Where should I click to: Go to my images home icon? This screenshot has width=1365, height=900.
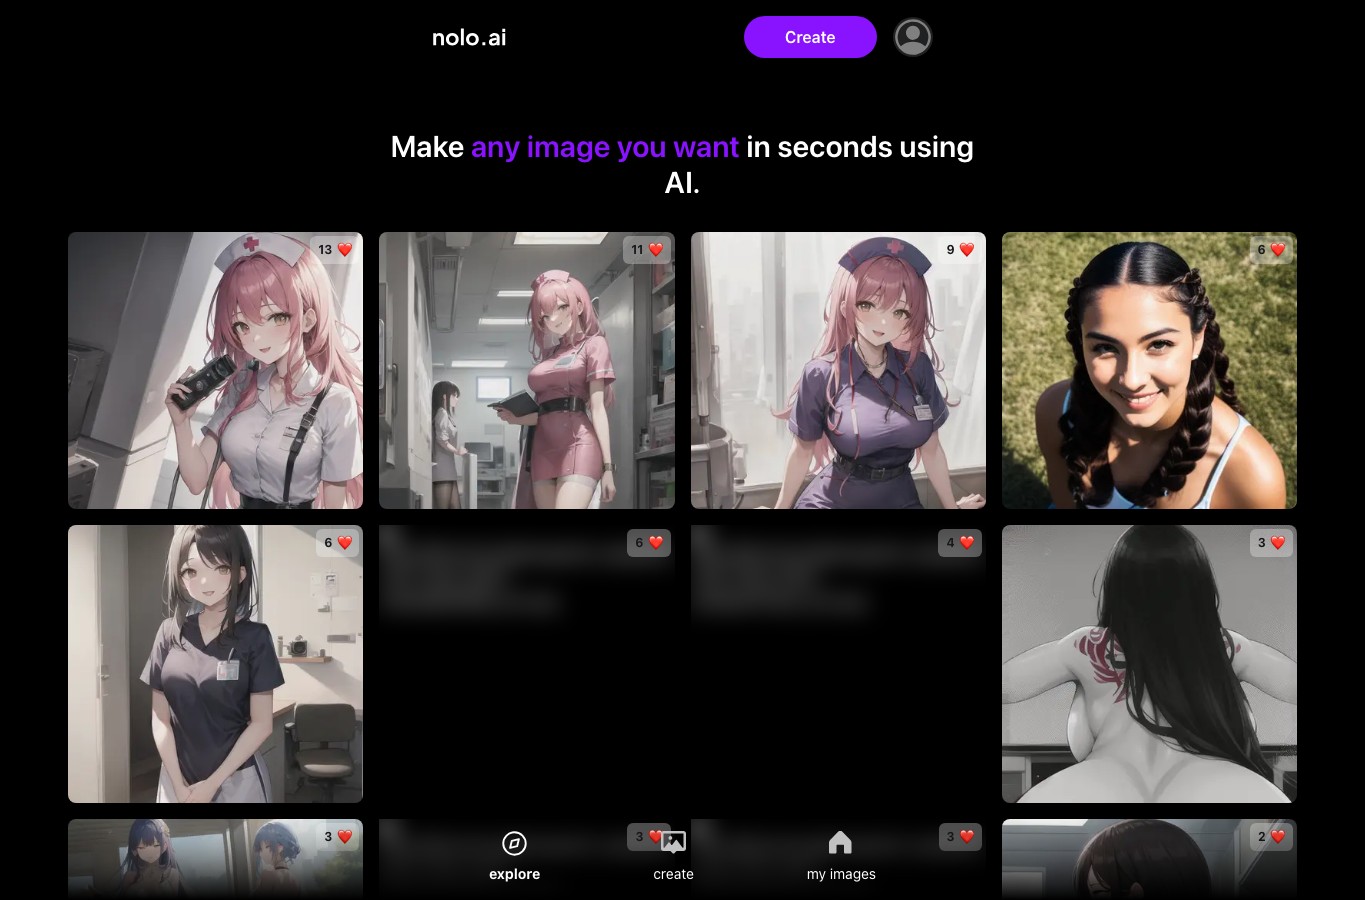(x=840, y=843)
